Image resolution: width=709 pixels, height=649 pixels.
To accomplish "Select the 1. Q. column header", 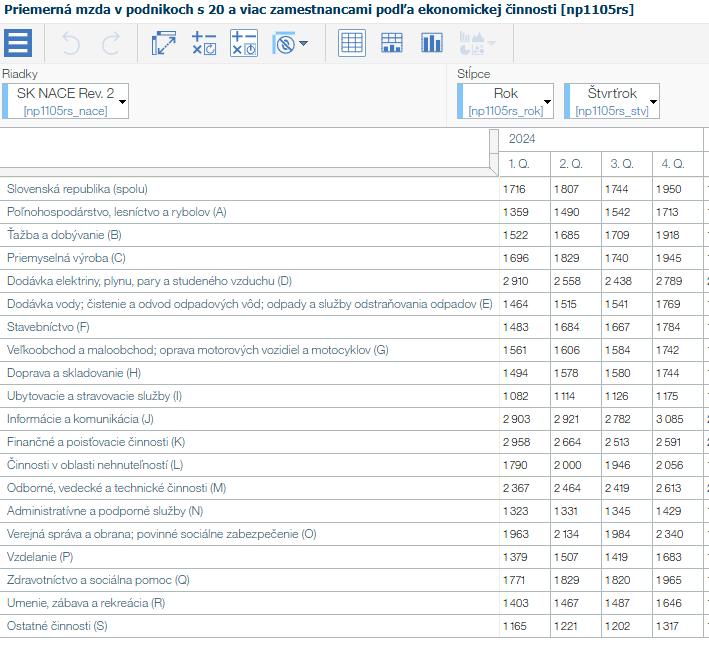I will point(519,163).
